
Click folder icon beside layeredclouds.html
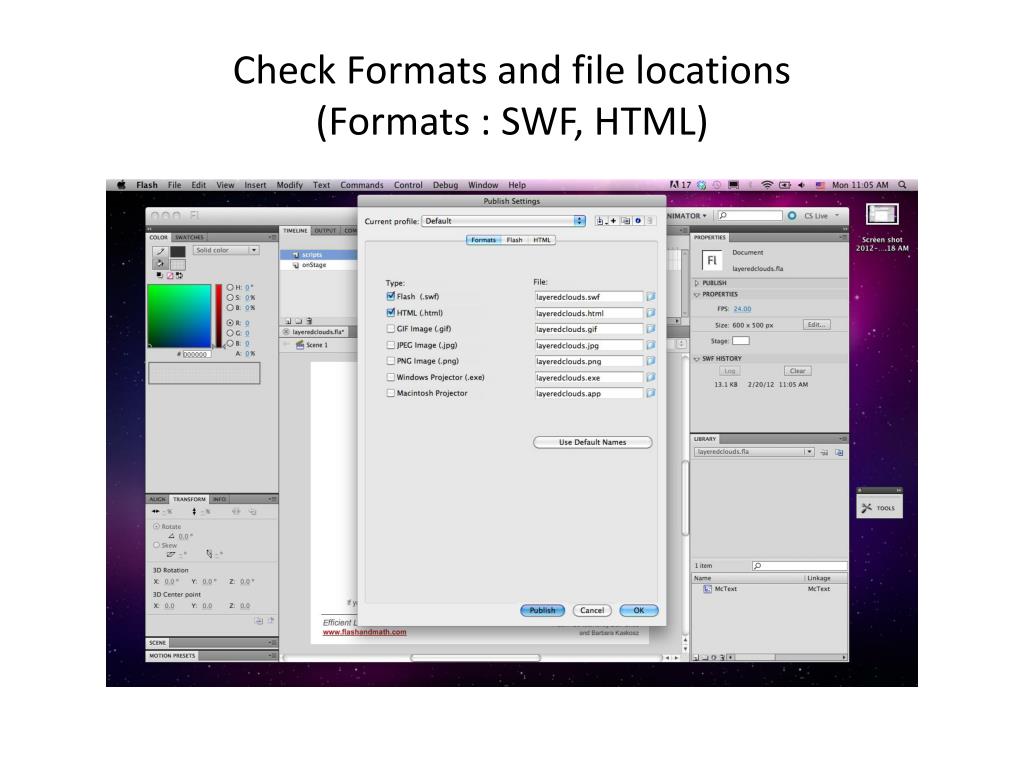(x=650, y=313)
